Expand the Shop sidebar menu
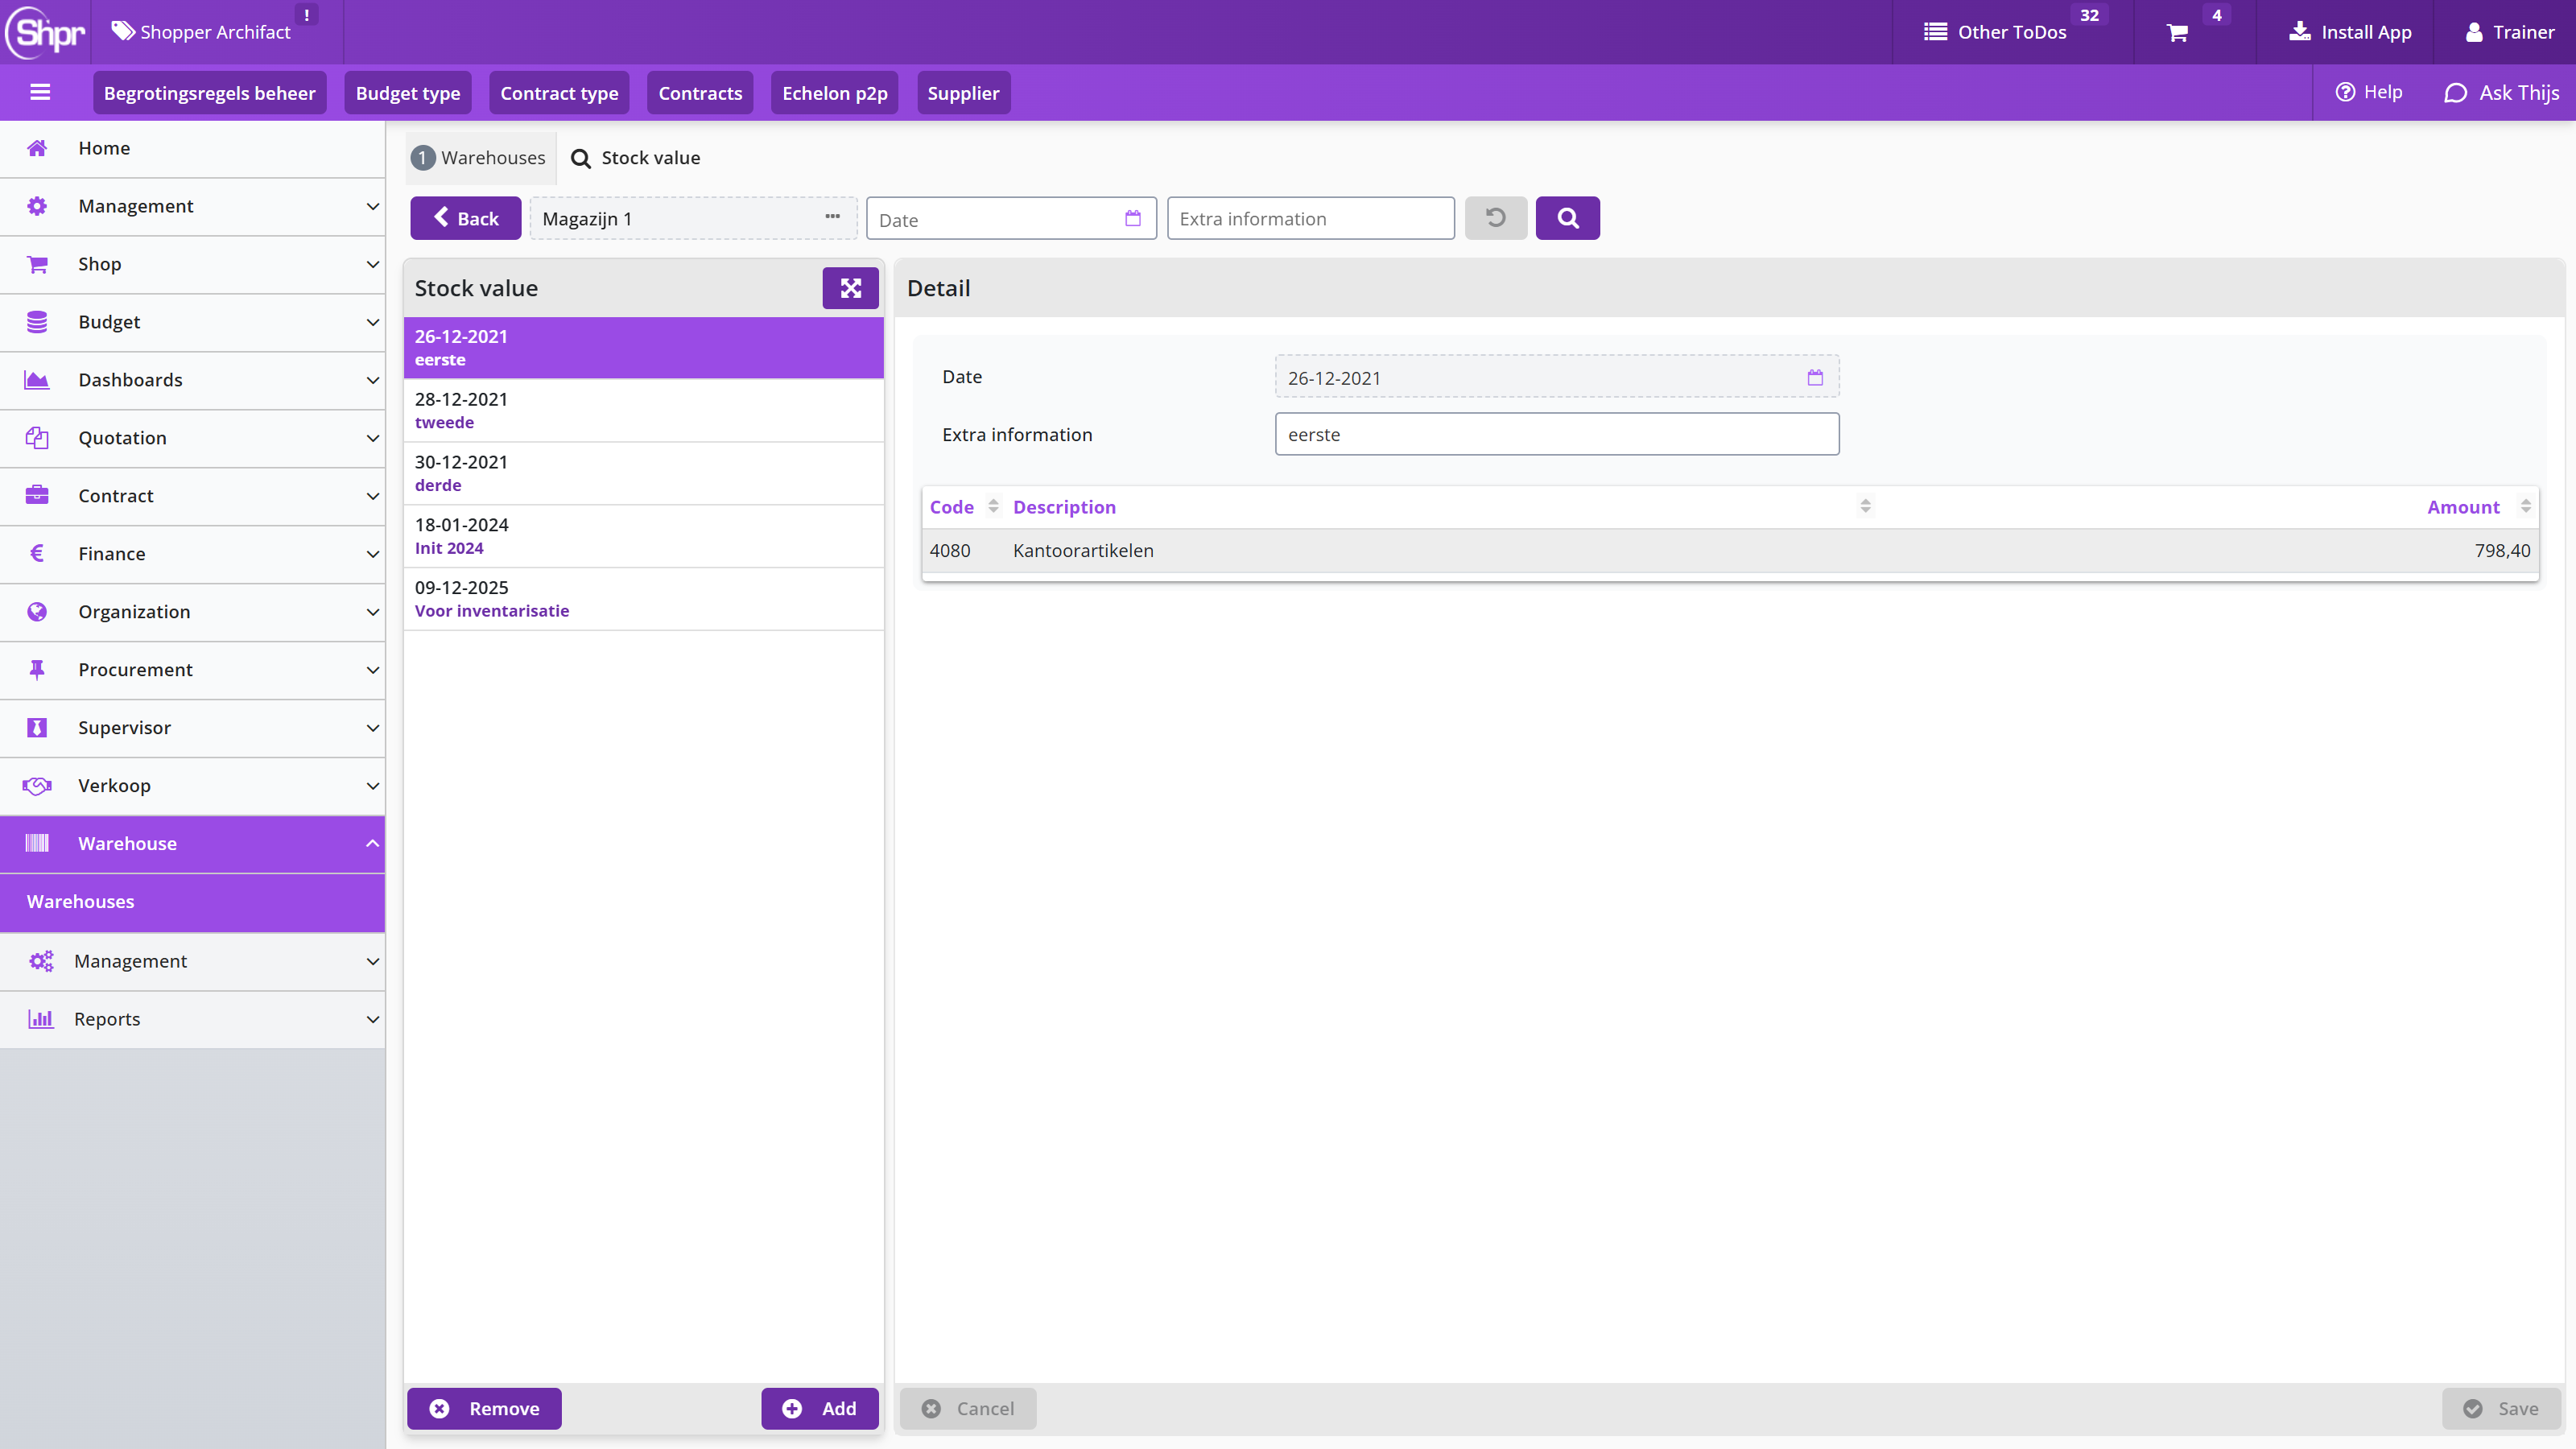This screenshot has height=1449, width=2576. coord(192,264)
